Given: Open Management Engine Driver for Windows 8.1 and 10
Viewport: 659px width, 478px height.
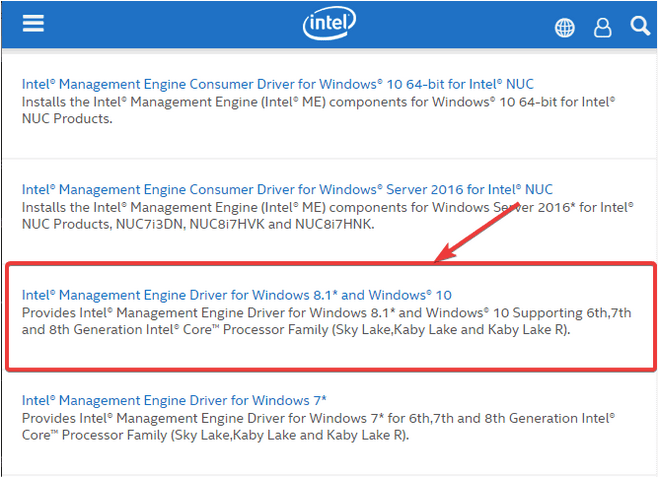Looking at the screenshot, I should [237, 295].
